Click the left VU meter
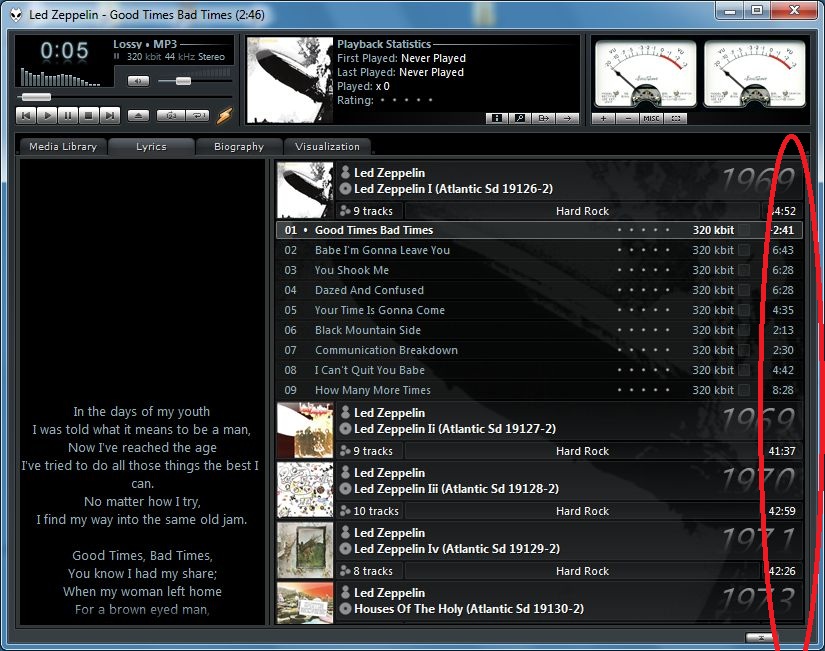This screenshot has height=651, width=825. (x=646, y=74)
